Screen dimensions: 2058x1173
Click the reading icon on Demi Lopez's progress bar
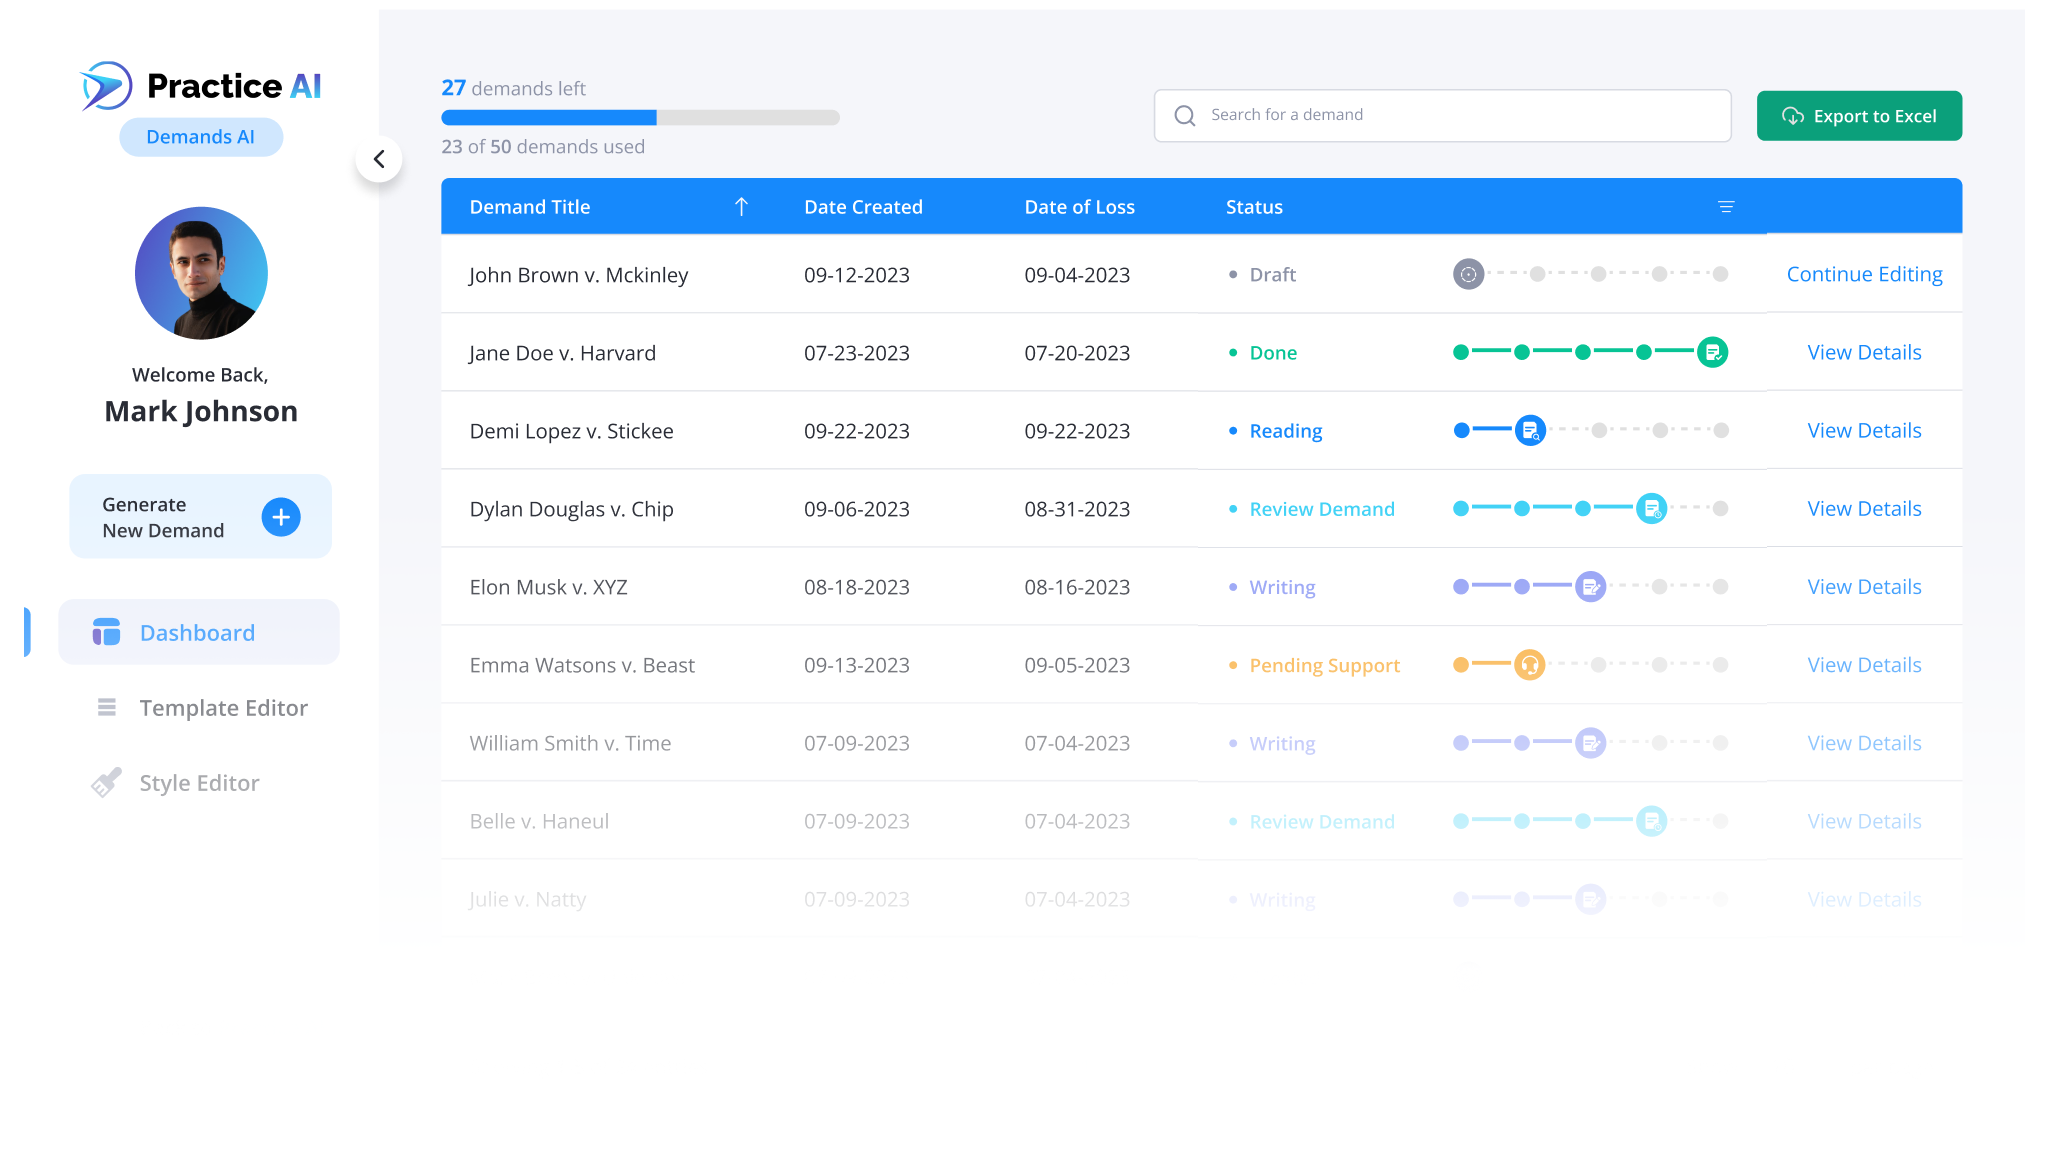tap(1529, 430)
